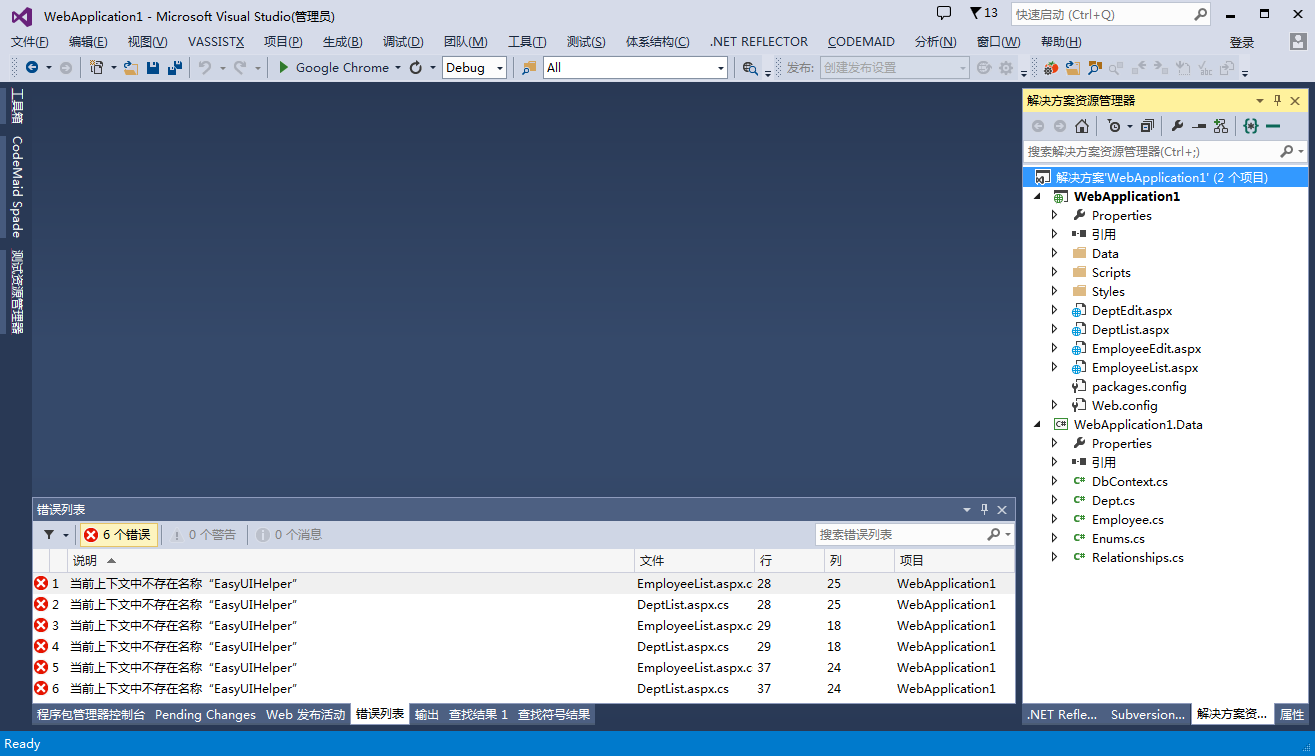Start debugging with the green play icon

click(284, 67)
